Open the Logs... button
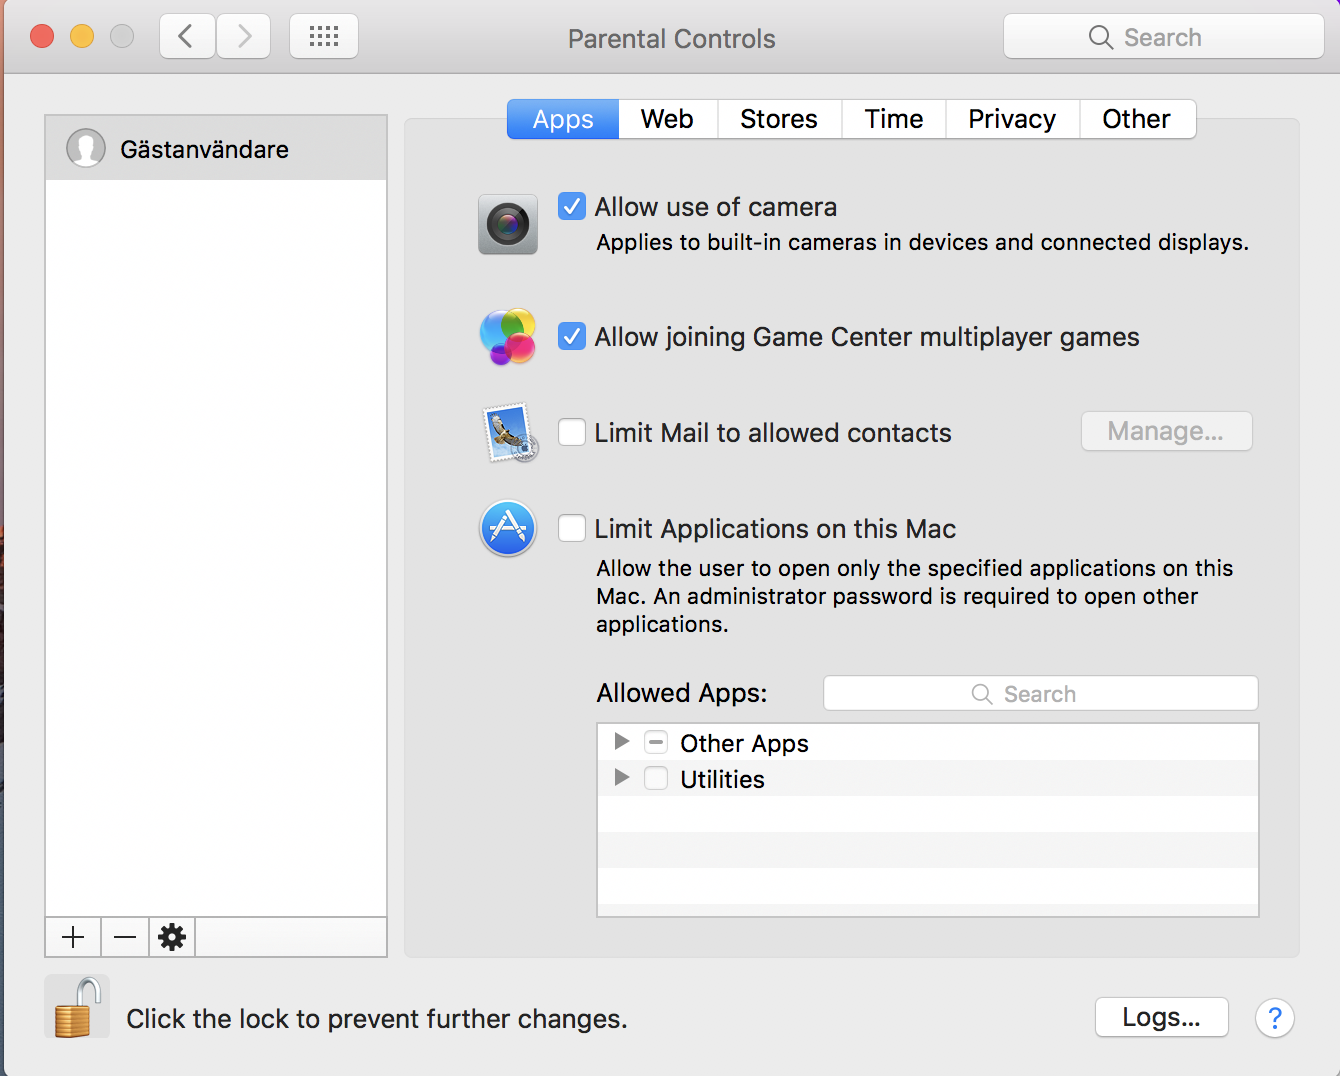The width and height of the screenshot is (1340, 1076). tap(1162, 1017)
